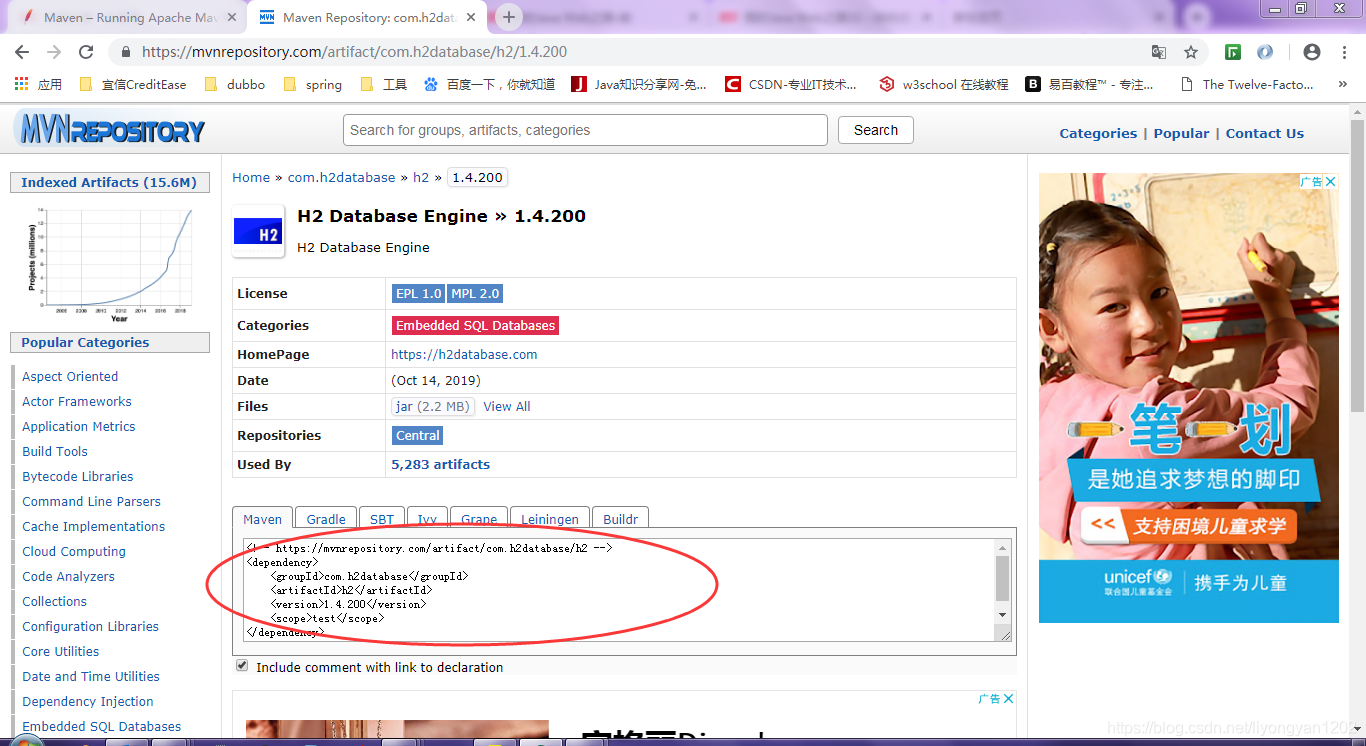Show more bookmarks via the chevron
Screen dimensions: 1366x746
click(x=1342, y=84)
